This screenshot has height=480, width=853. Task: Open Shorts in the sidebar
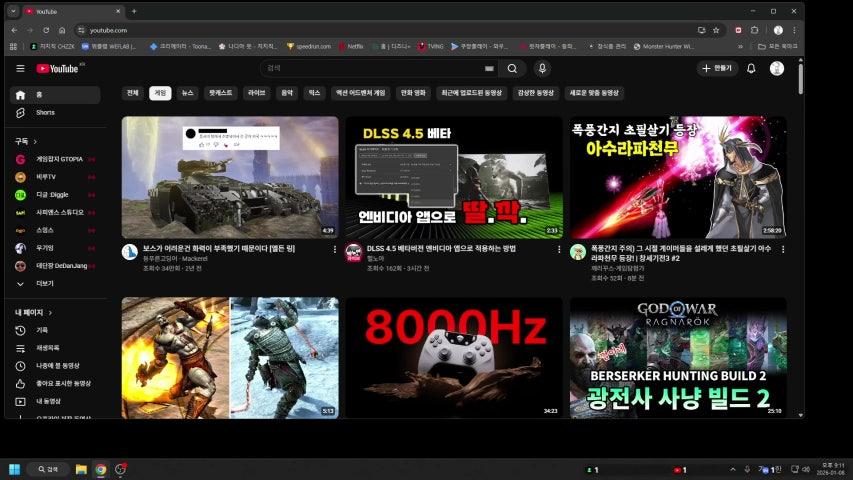[55, 113]
